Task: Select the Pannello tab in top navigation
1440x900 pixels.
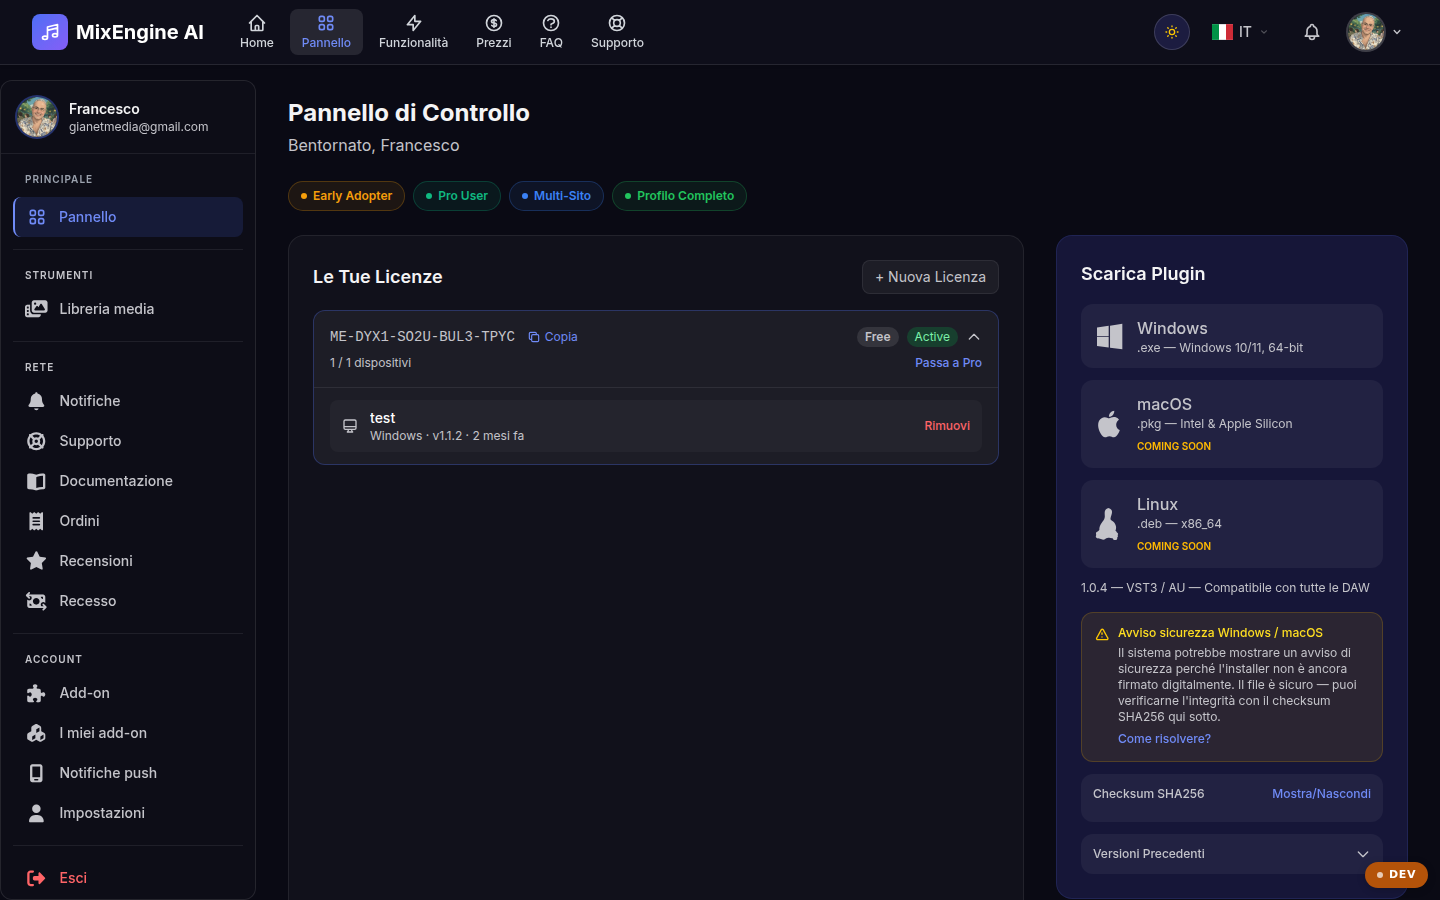Action: [326, 32]
